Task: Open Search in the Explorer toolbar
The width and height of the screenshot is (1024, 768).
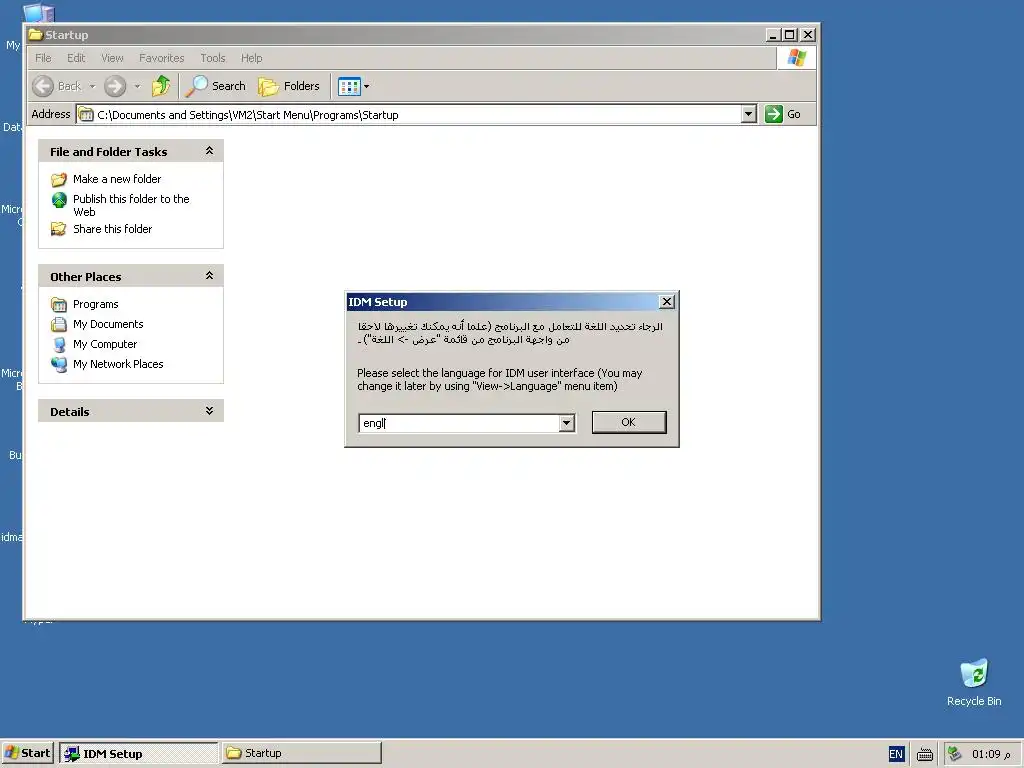Action: [x=216, y=86]
